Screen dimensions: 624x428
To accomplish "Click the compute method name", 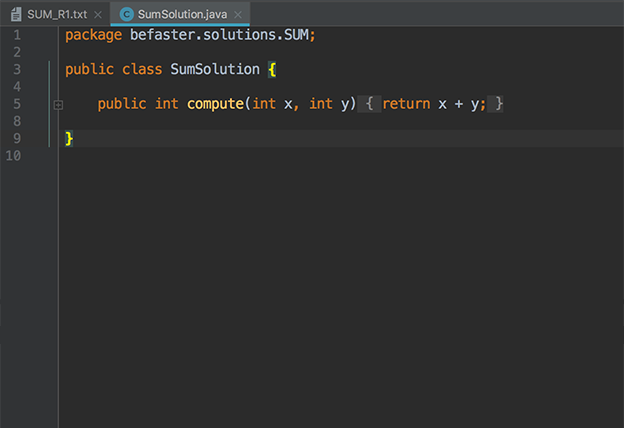I will (x=214, y=104).
